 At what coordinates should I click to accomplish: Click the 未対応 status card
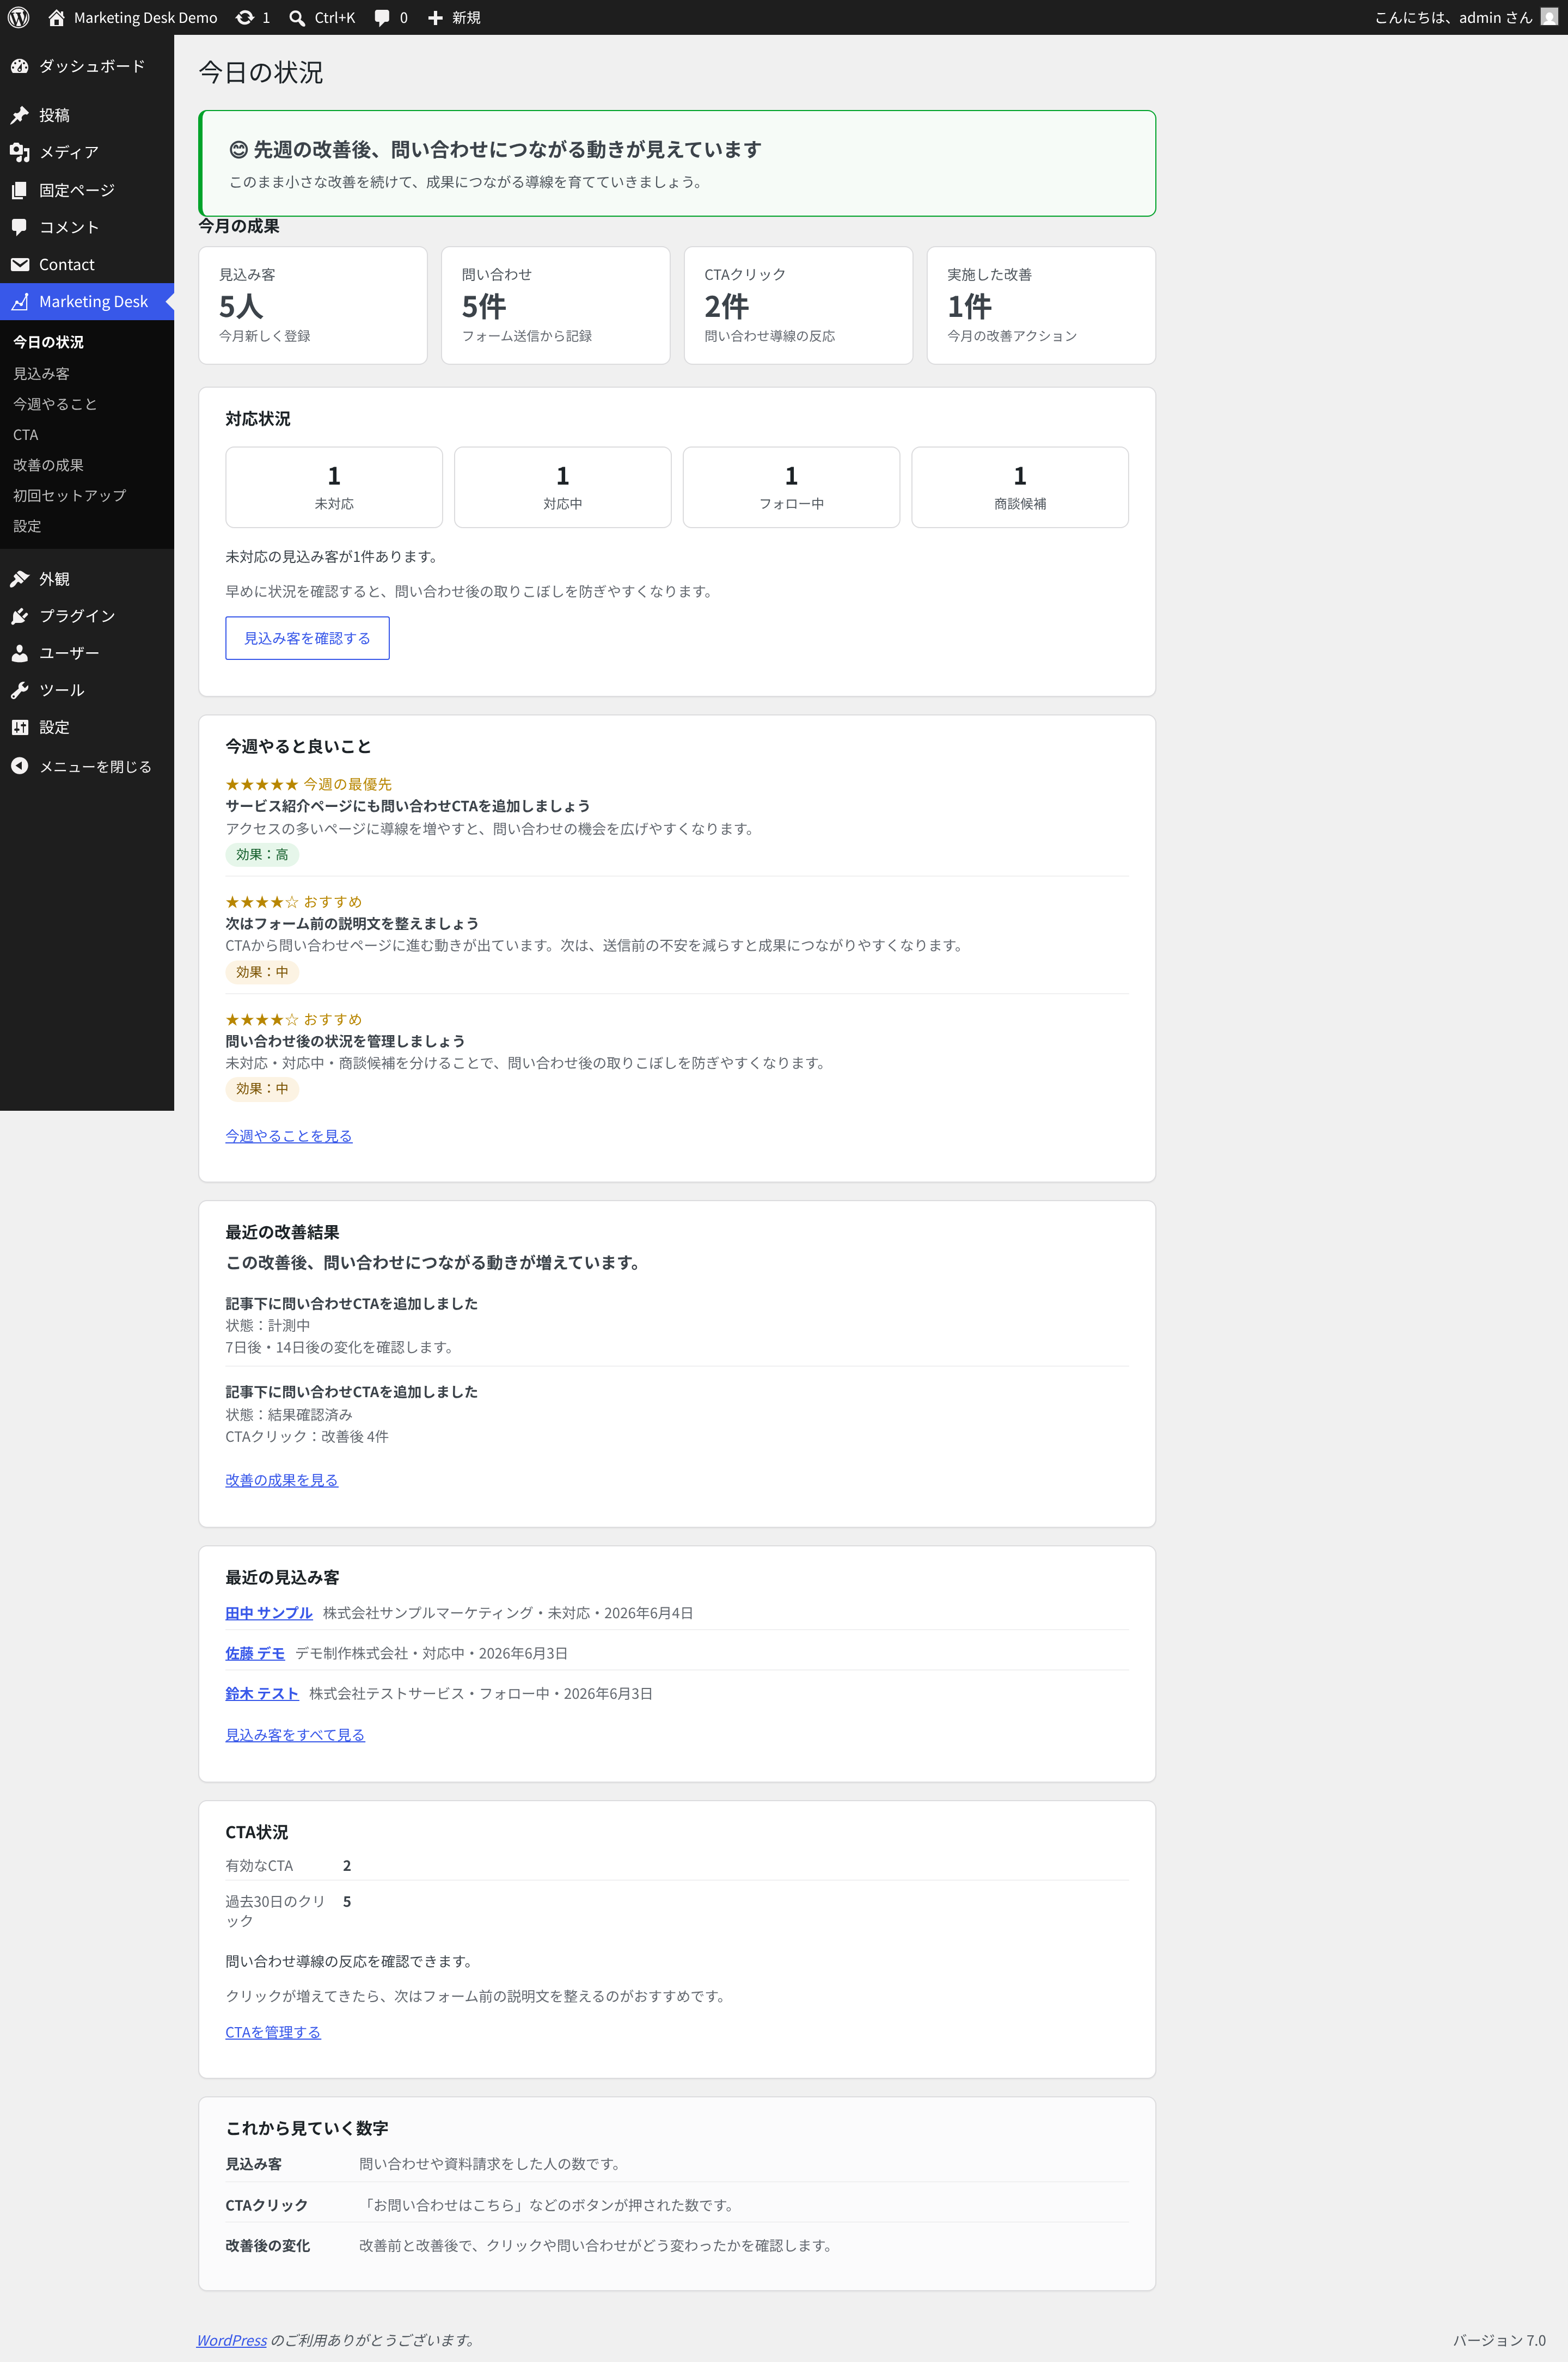click(x=334, y=487)
